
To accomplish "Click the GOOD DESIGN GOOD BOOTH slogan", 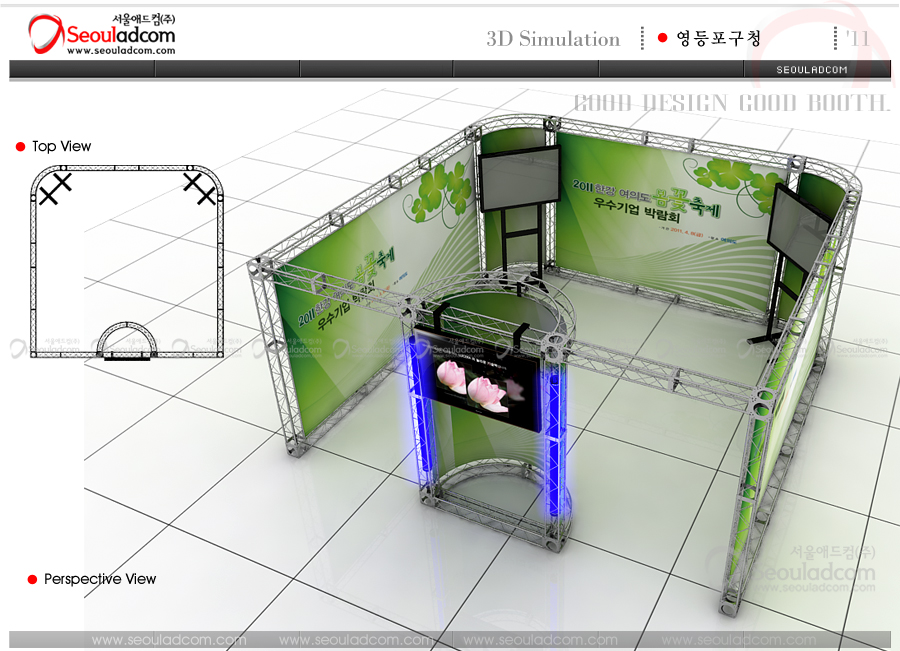I will click(x=731, y=103).
